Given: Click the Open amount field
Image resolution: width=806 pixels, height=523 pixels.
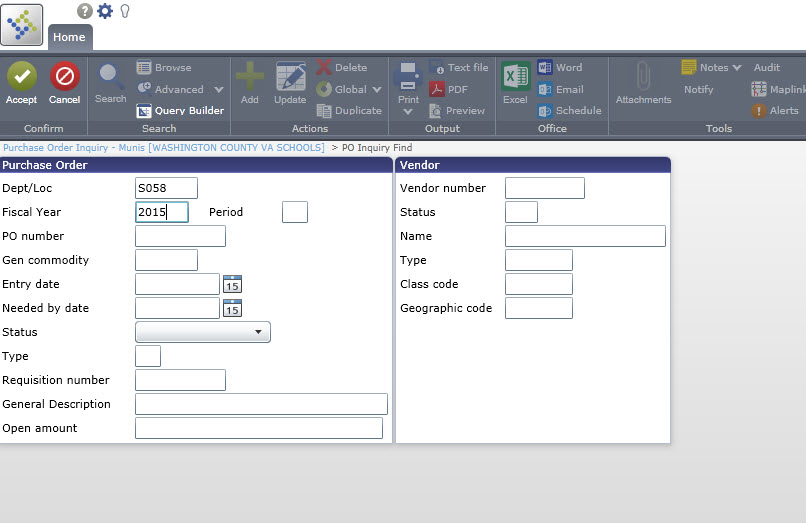Looking at the screenshot, I should click(x=259, y=428).
